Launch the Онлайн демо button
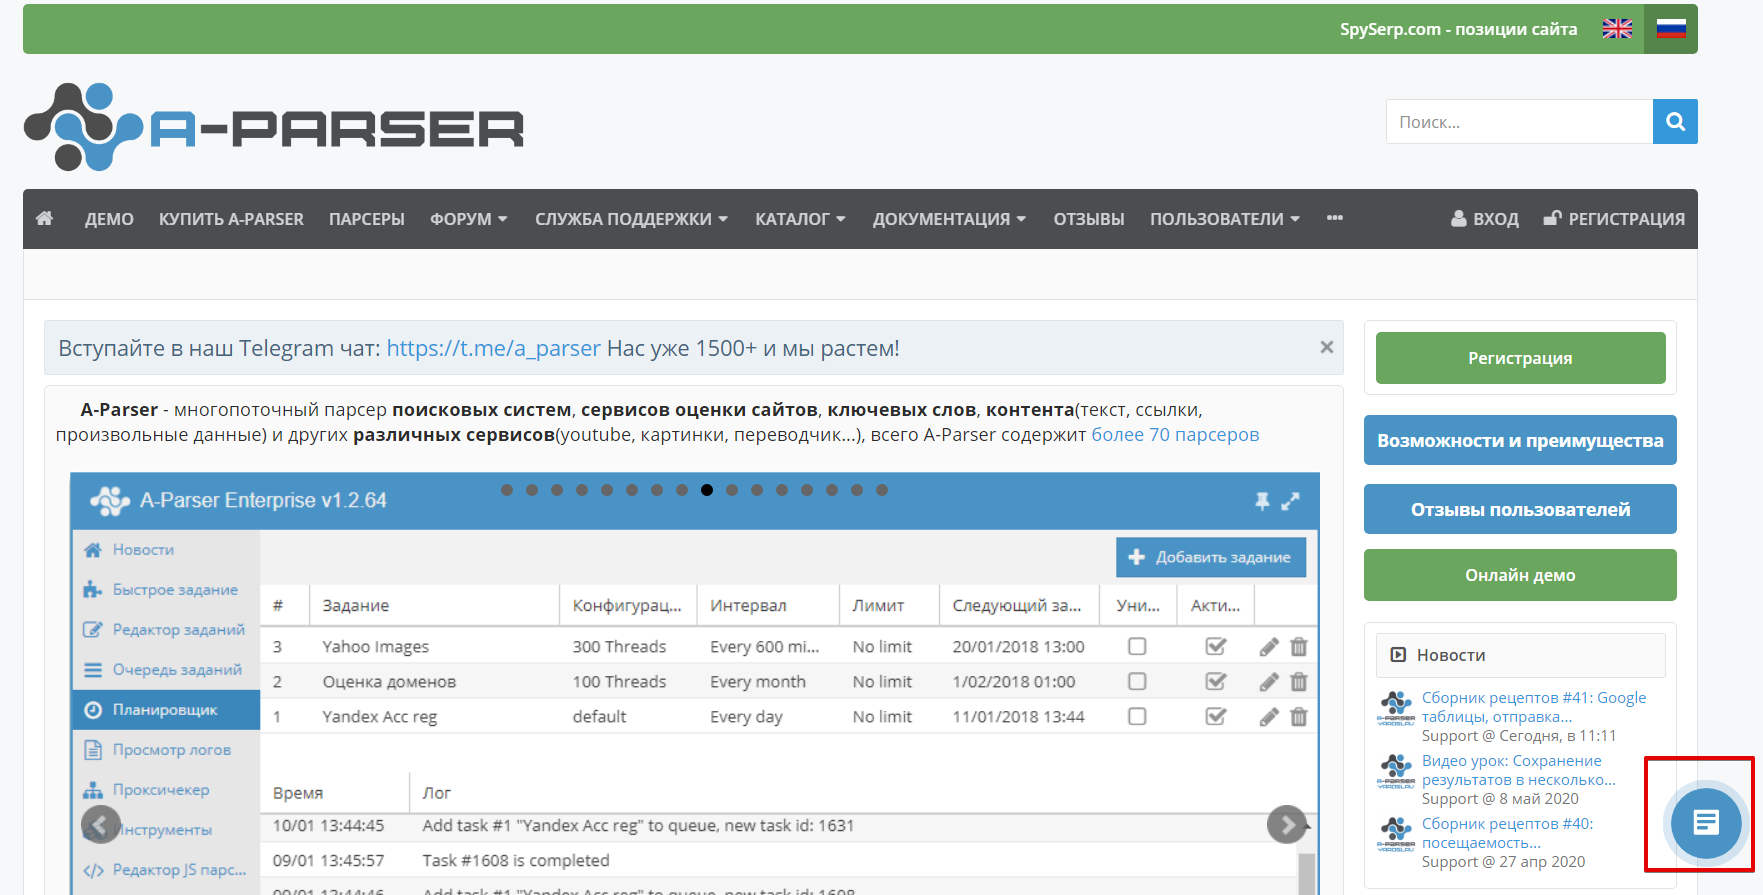Screen dimensions: 1763x895 point(1520,575)
